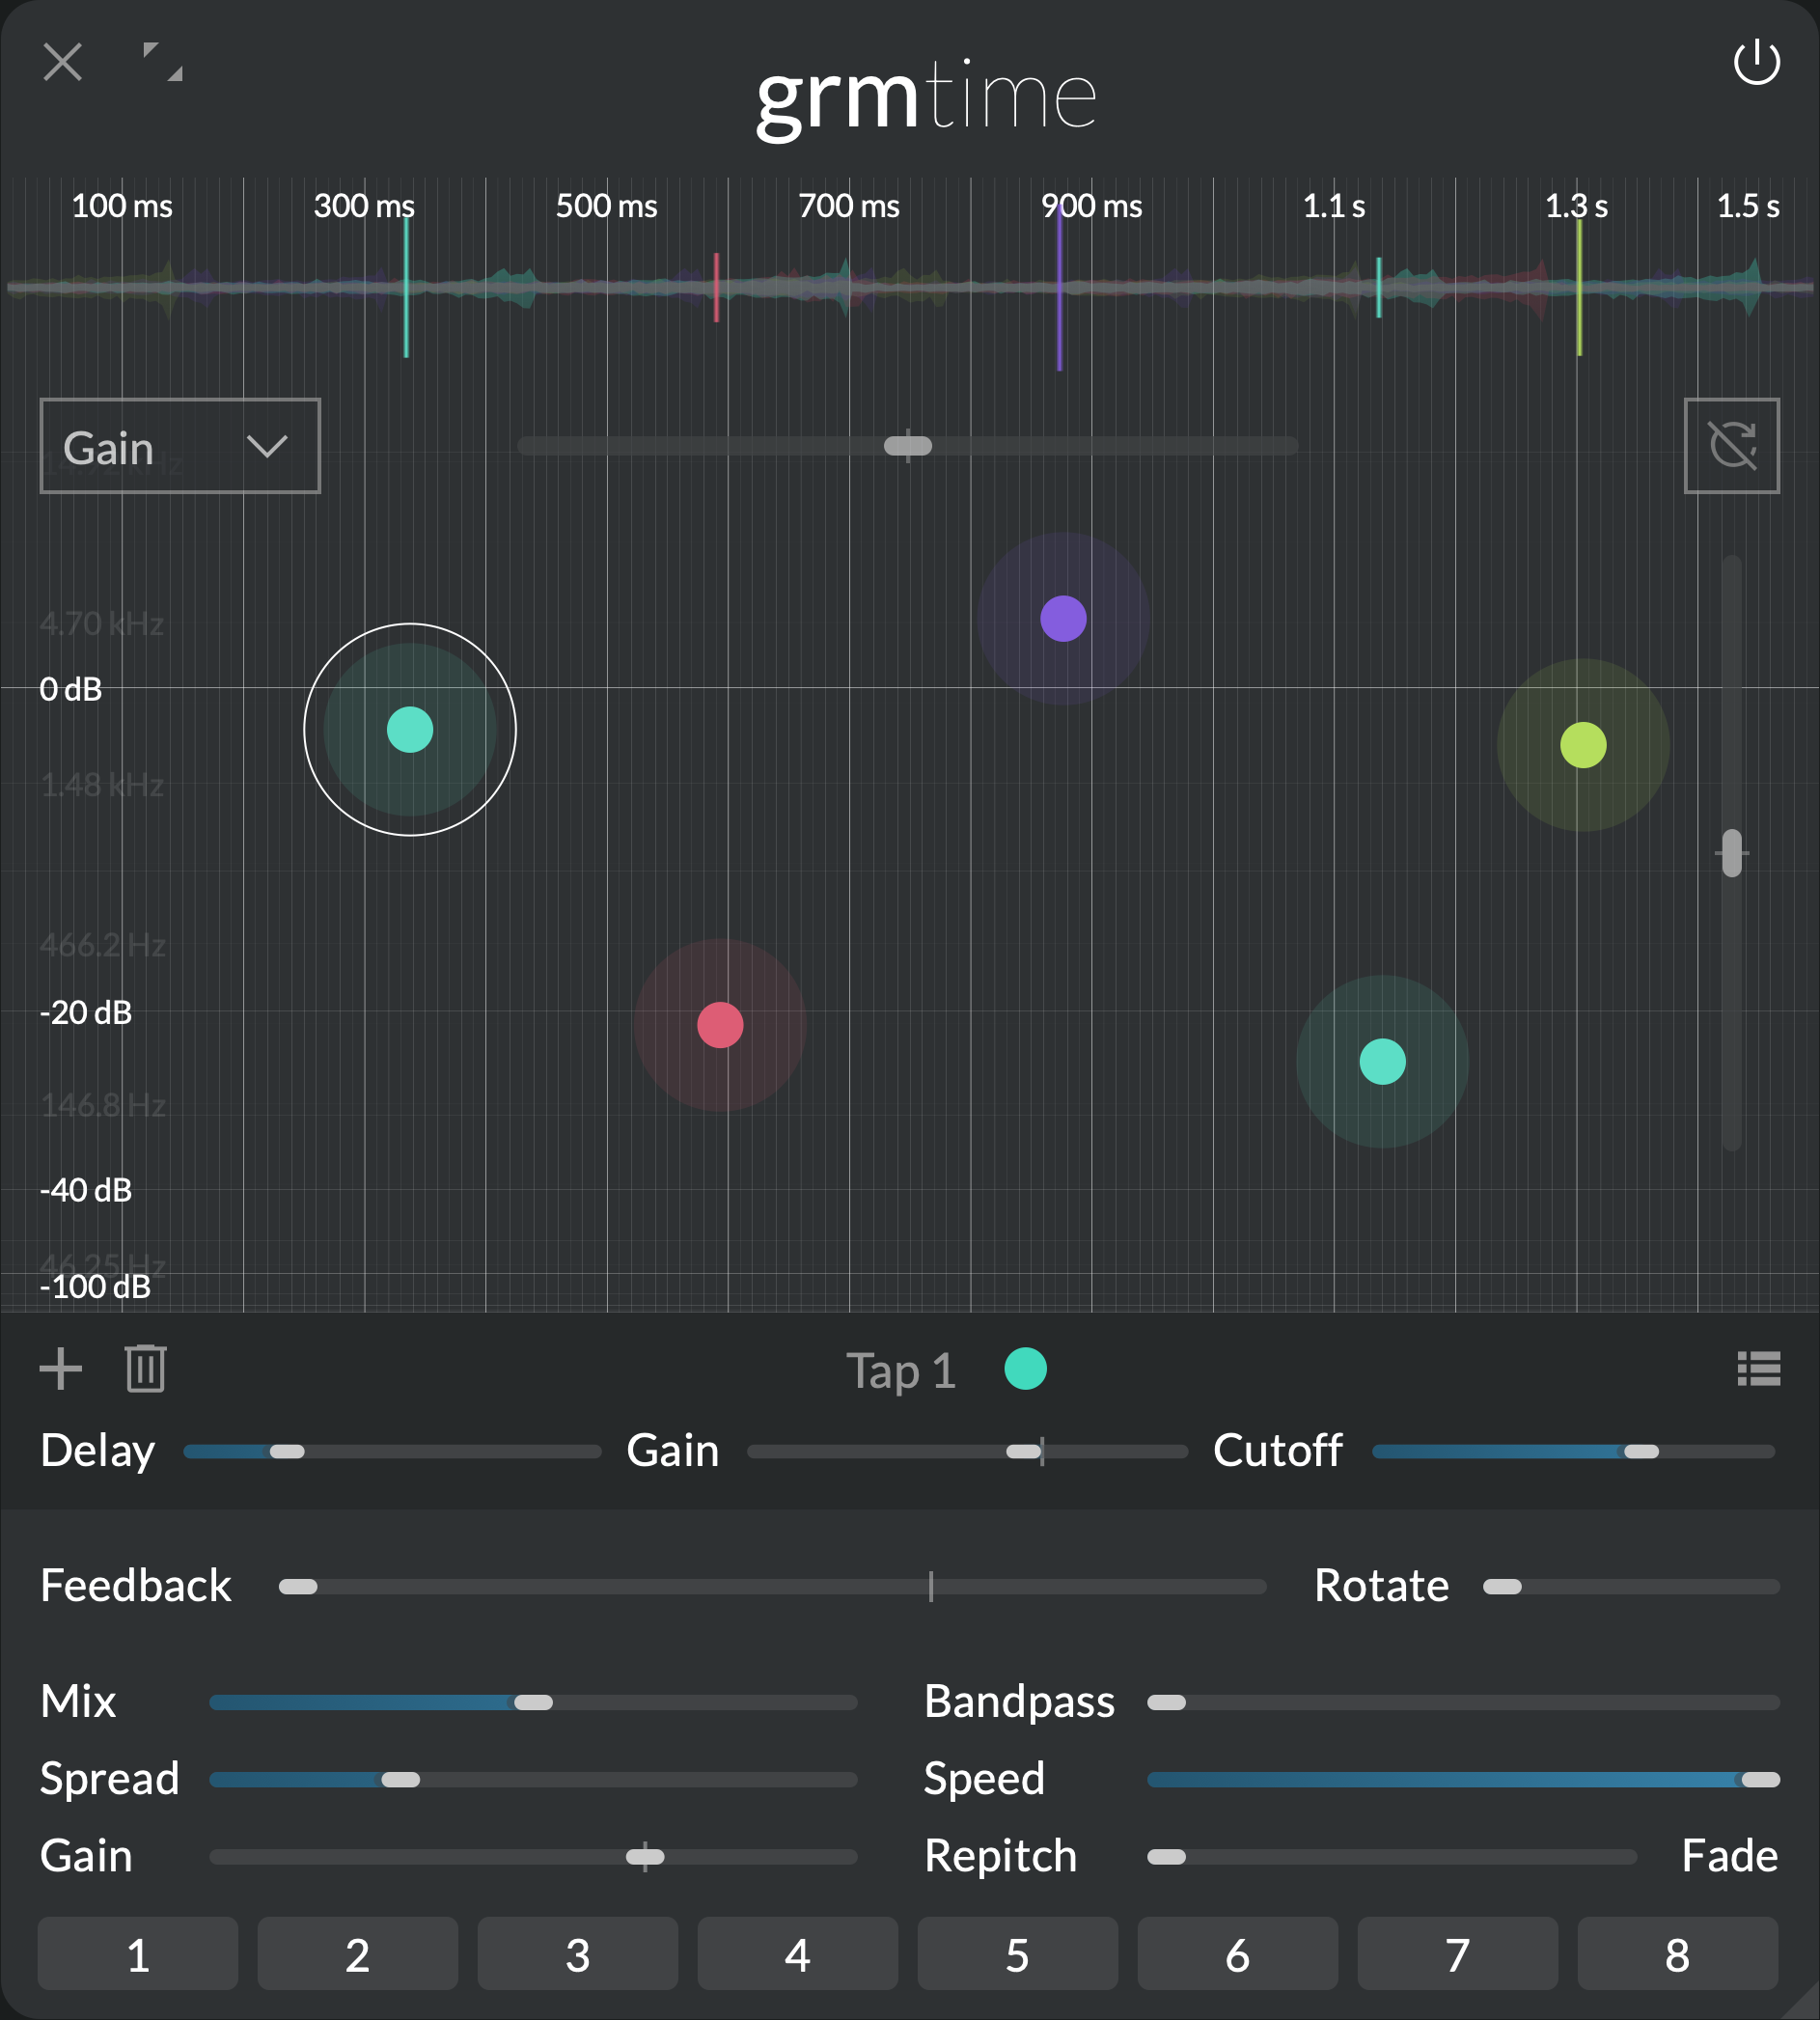Open the tap list view icon

(x=1758, y=1369)
